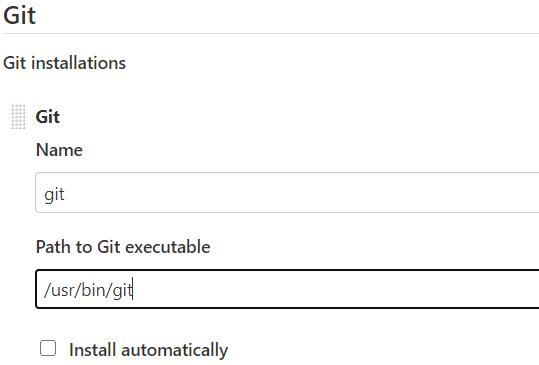Click the Install automatically label text
This screenshot has height=365, width=539.
[148, 350]
